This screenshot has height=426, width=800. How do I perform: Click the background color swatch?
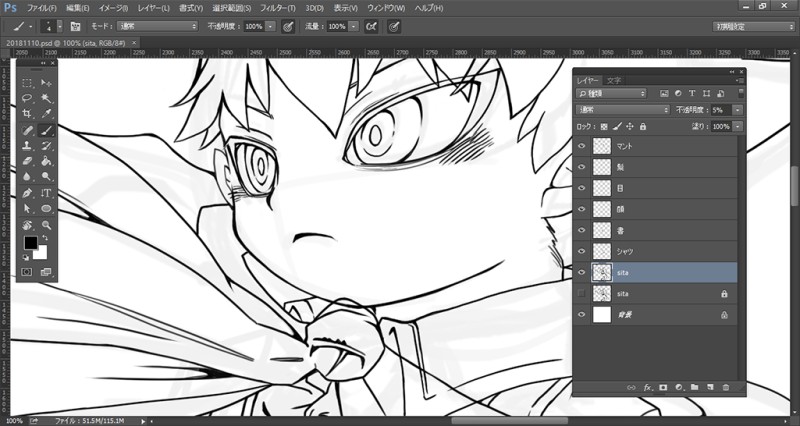[42, 253]
